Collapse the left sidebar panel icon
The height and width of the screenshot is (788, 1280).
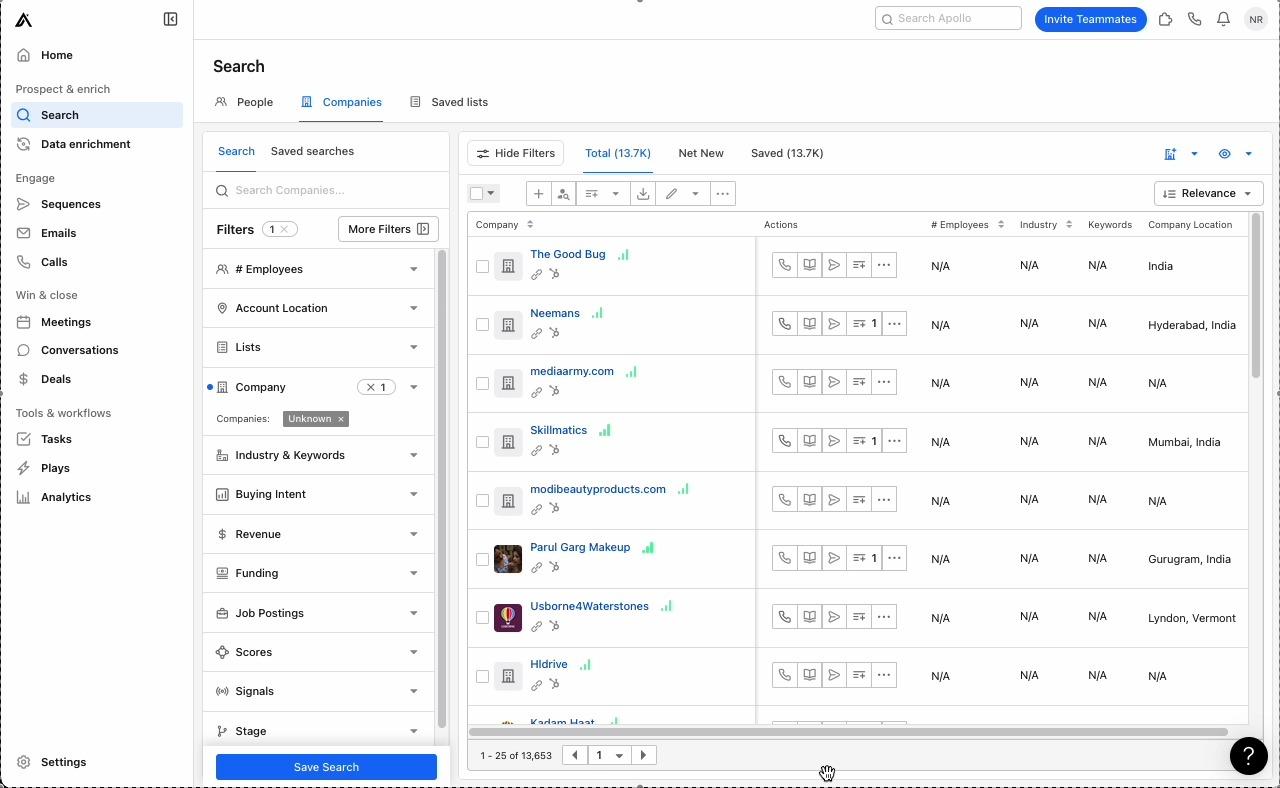click(x=170, y=19)
